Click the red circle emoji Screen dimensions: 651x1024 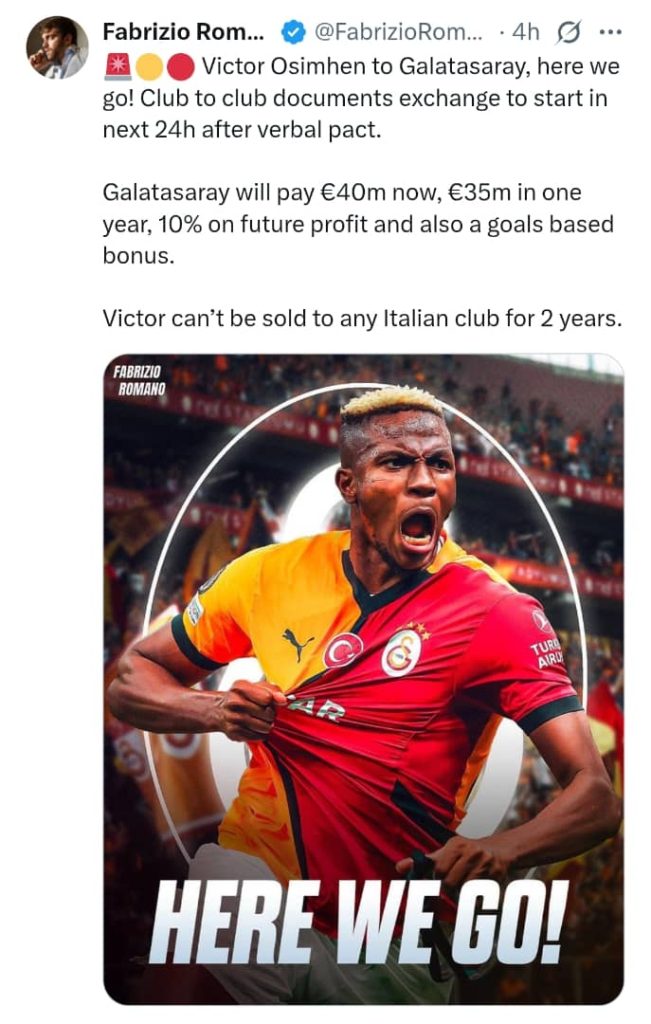181,67
